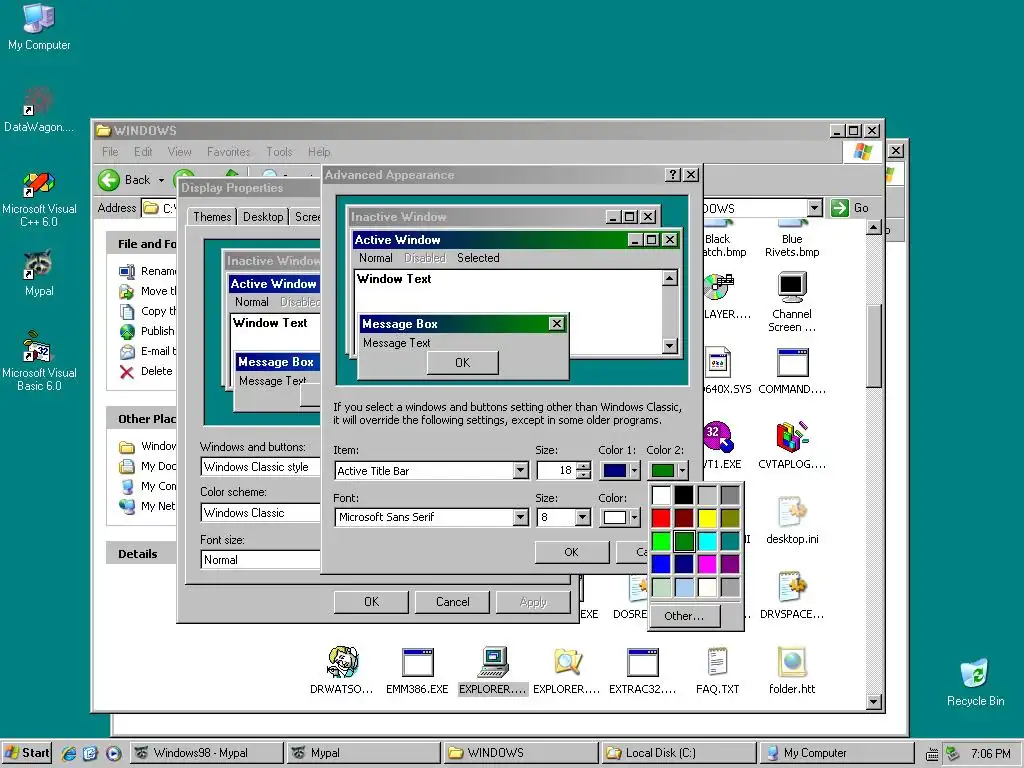1024x768 pixels.
Task: Switch to the Themes tab
Action: click(x=212, y=216)
